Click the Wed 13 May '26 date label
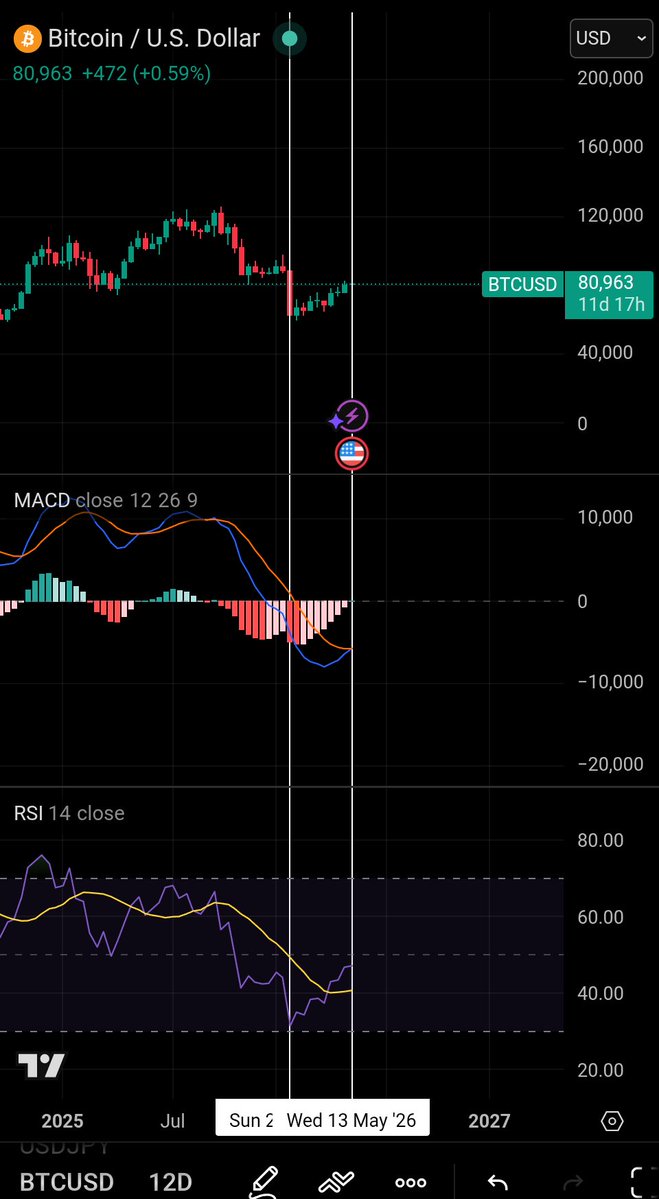This screenshot has width=659, height=1199. point(351,1121)
